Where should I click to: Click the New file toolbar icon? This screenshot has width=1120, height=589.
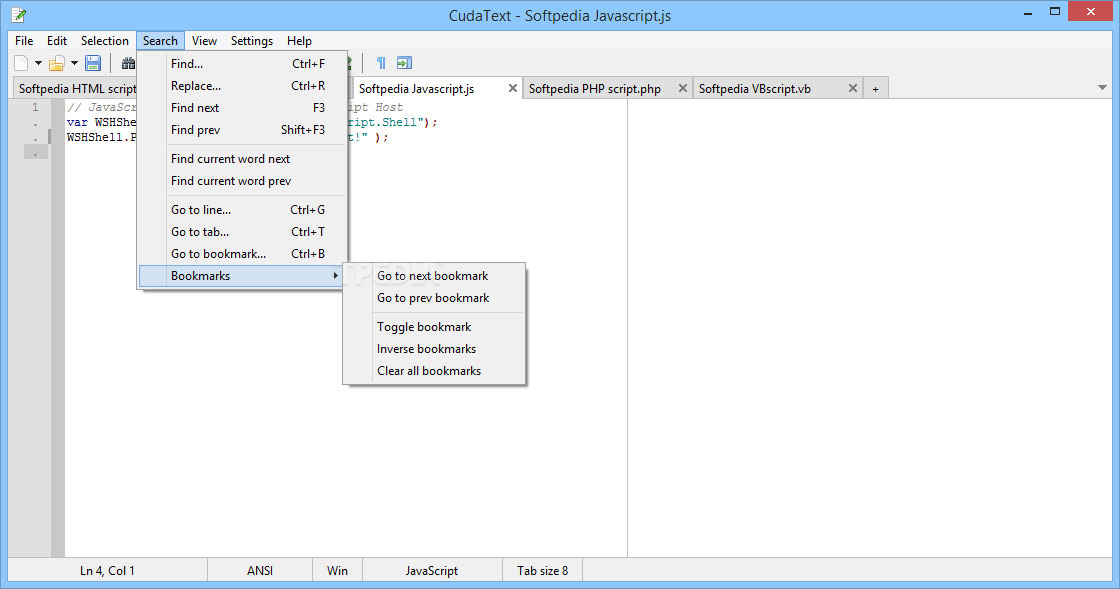[x=22, y=64]
